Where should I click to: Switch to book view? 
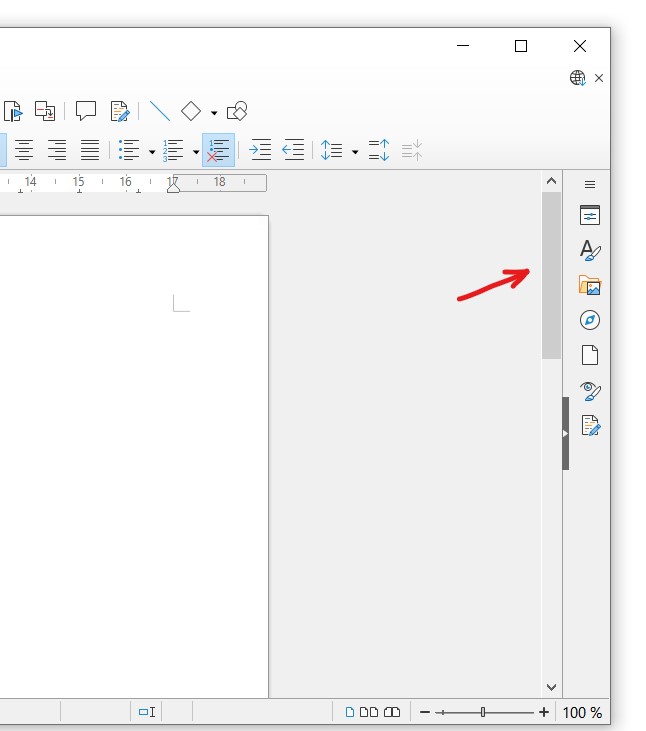coord(392,712)
